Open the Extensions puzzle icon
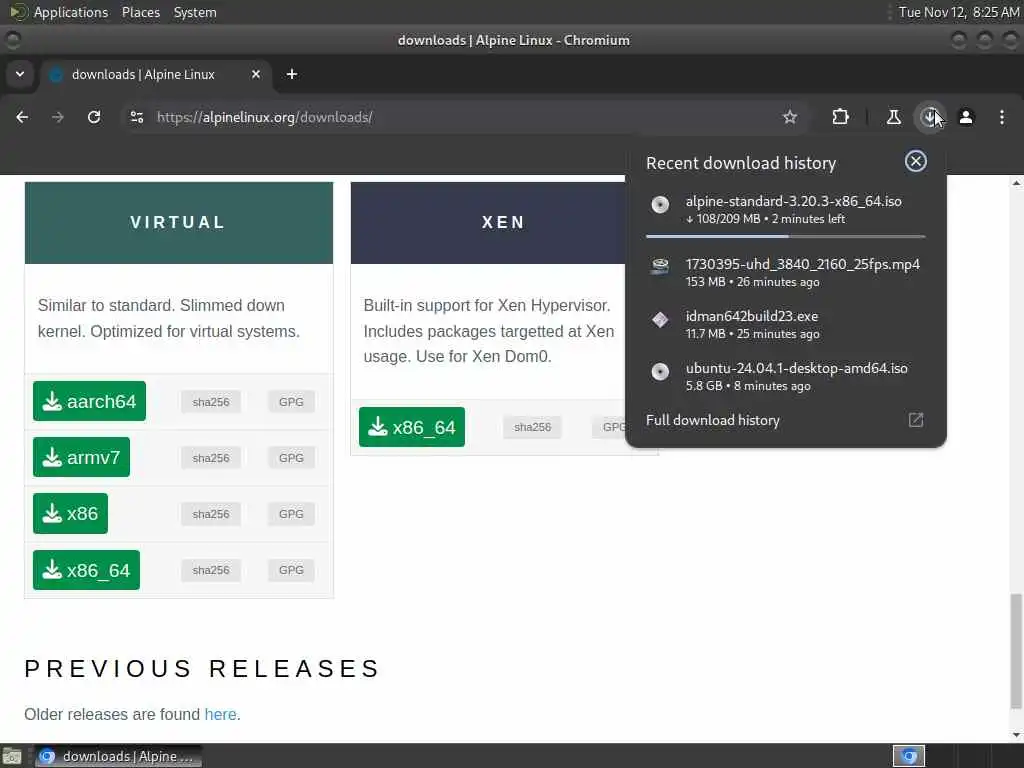This screenshot has height=768, width=1024. coord(840,117)
